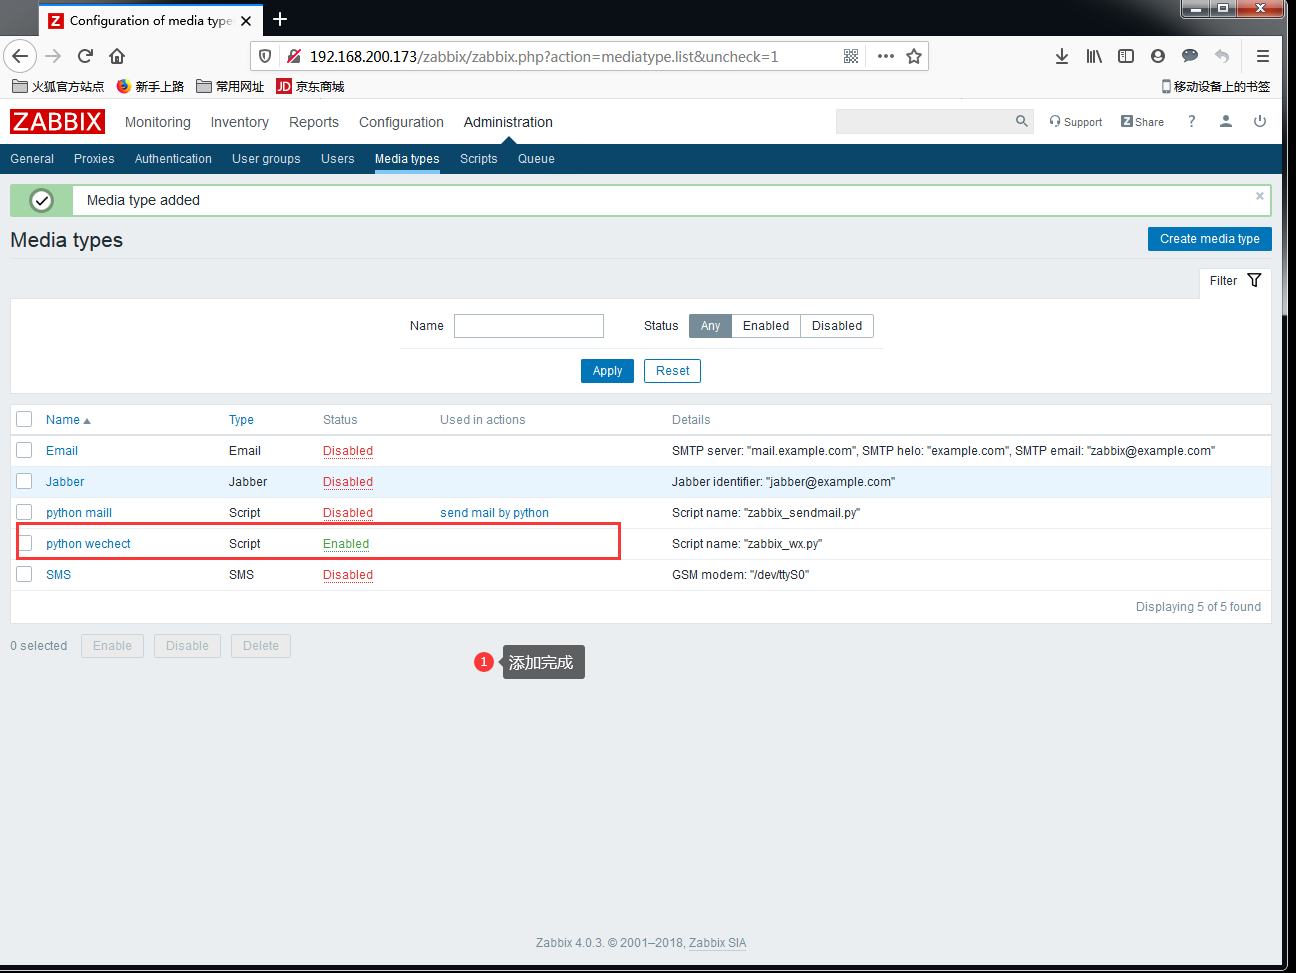The width and height of the screenshot is (1296, 973).
Task: Dismiss the Media type added message
Action: pos(1260,196)
